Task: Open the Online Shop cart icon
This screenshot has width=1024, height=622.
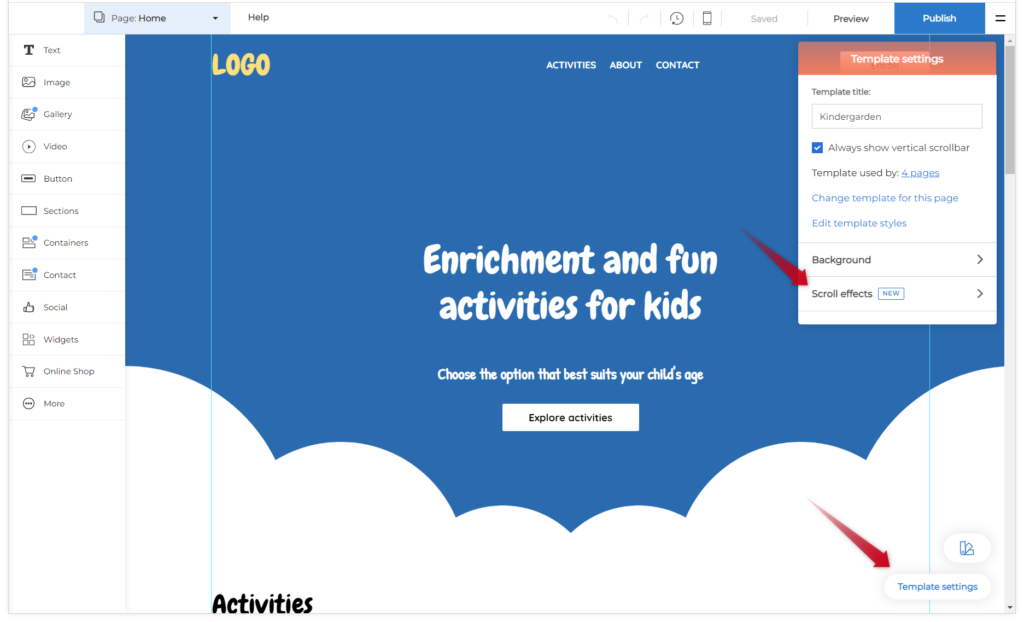Action: pyautogui.click(x=28, y=371)
